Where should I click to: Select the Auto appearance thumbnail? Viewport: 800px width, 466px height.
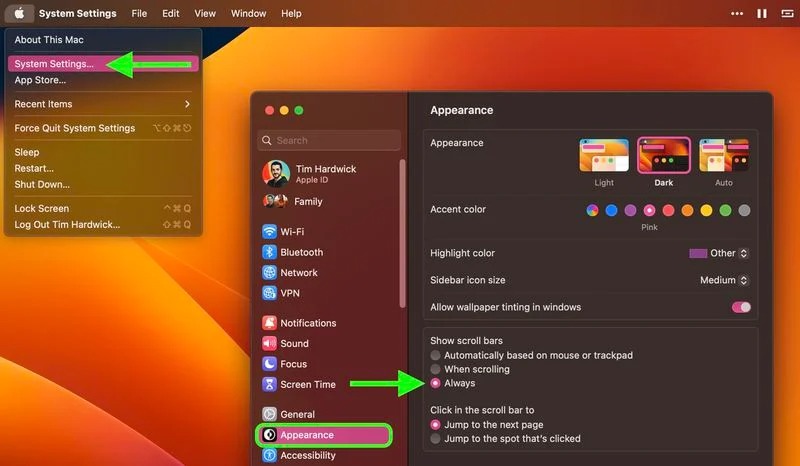tap(724, 155)
